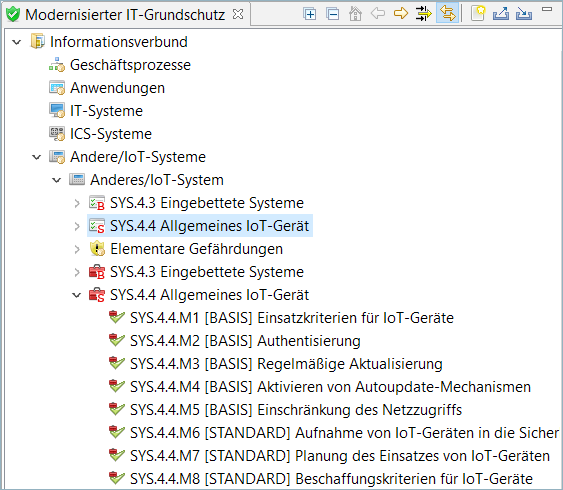The height and width of the screenshot is (490, 563).
Task: Expand SYS.4.3 Eingebettete Systeme red toolbox node
Action: [x=77, y=272]
